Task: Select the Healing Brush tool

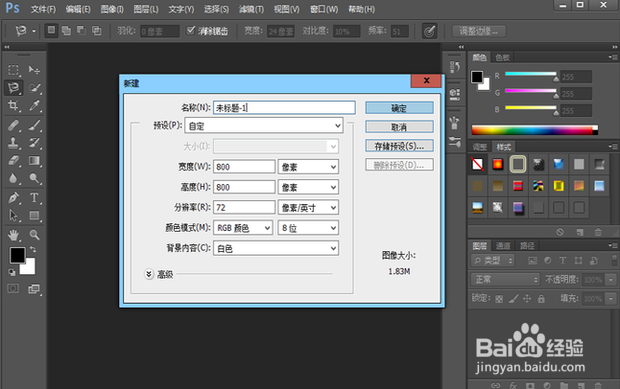Action: click(13, 125)
